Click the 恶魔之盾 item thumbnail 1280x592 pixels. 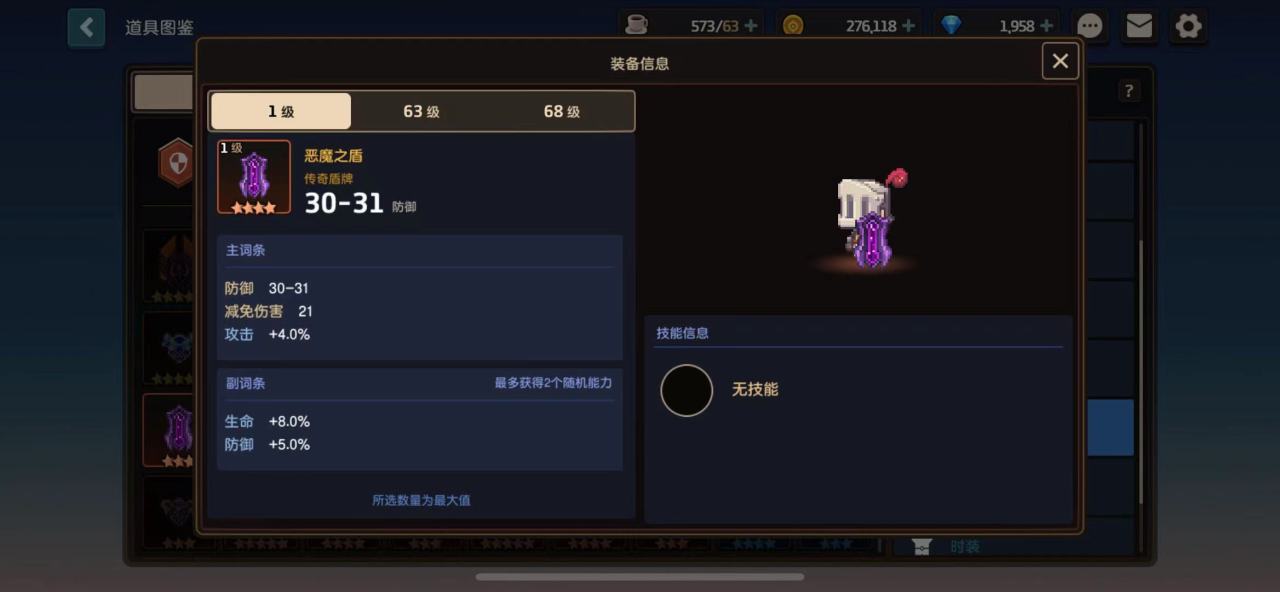pos(254,177)
